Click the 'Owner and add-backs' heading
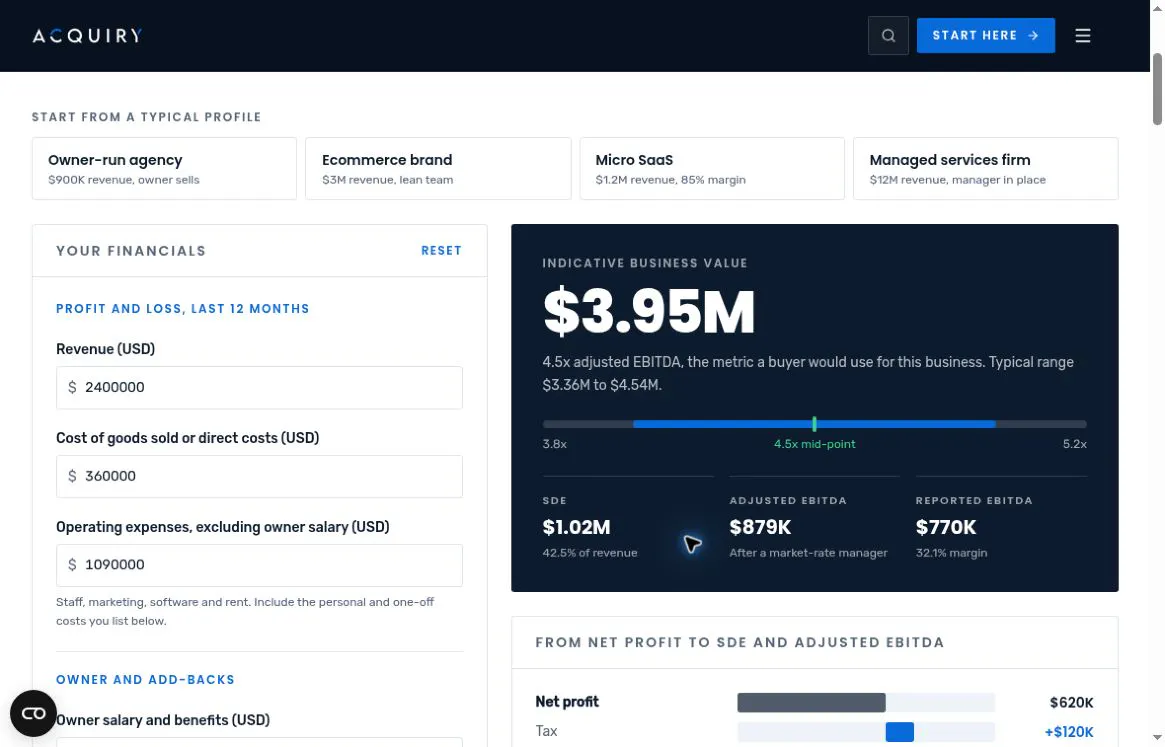 click(x=146, y=680)
